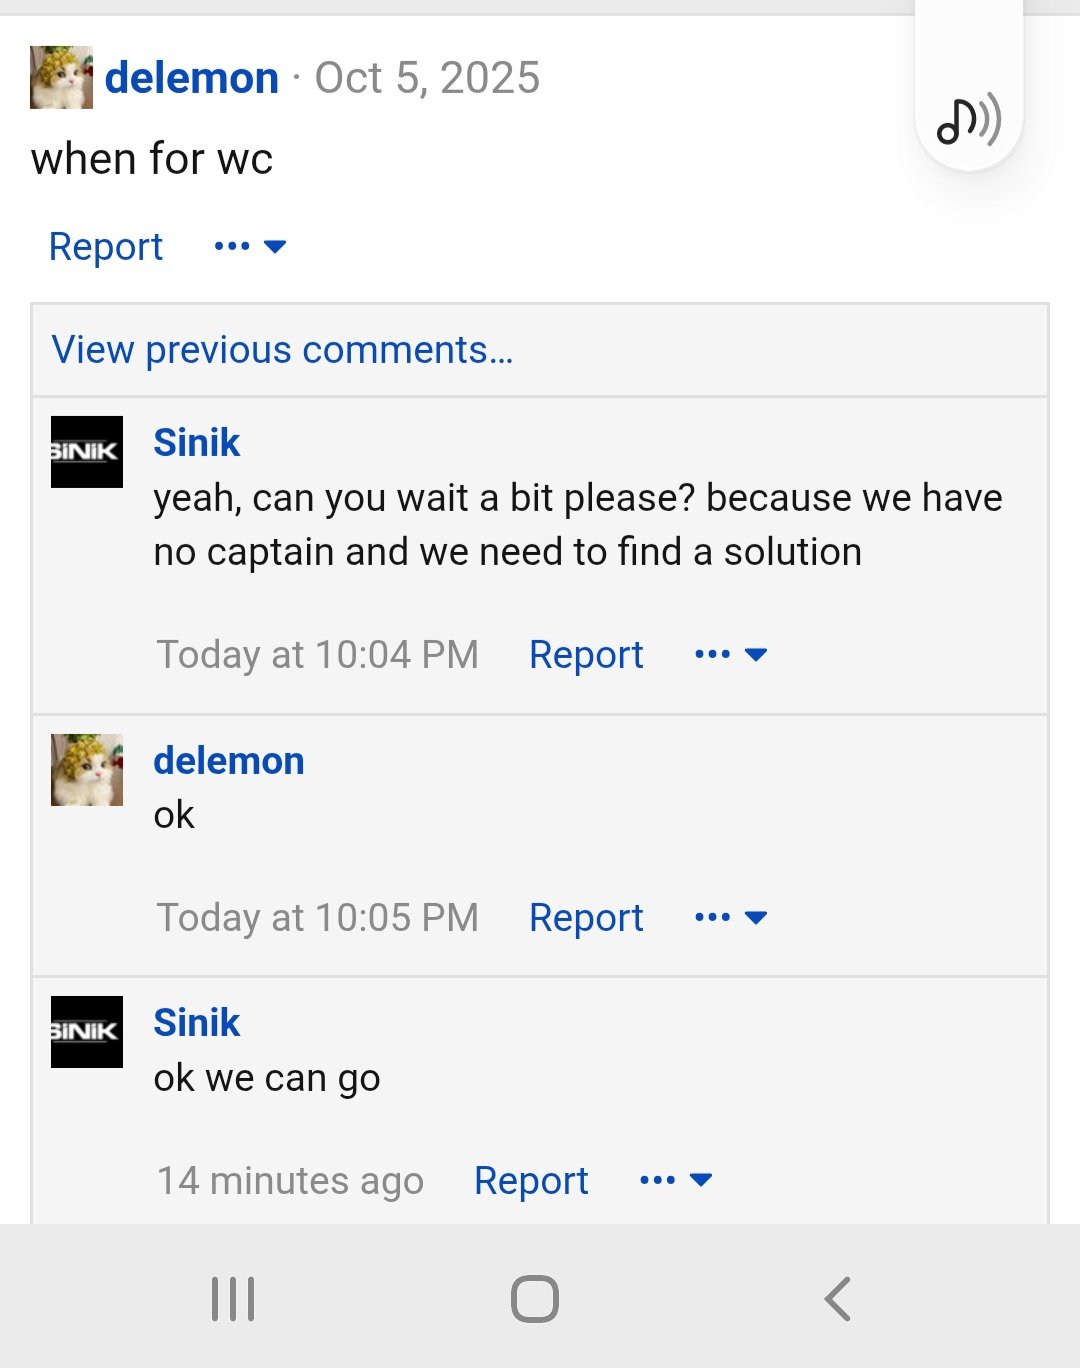Report delemon's 'ok' comment

pyautogui.click(x=586, y=918)
